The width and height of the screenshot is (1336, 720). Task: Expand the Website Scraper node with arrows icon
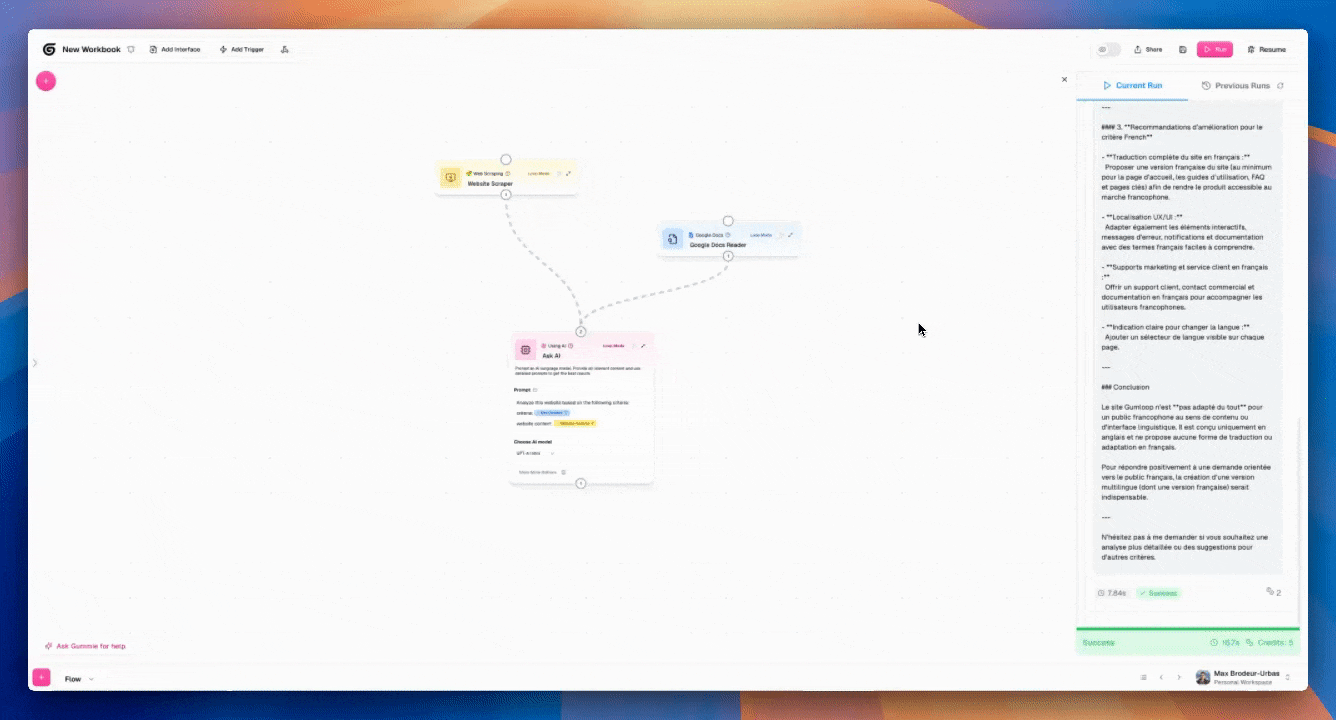(x=568, y=173)
